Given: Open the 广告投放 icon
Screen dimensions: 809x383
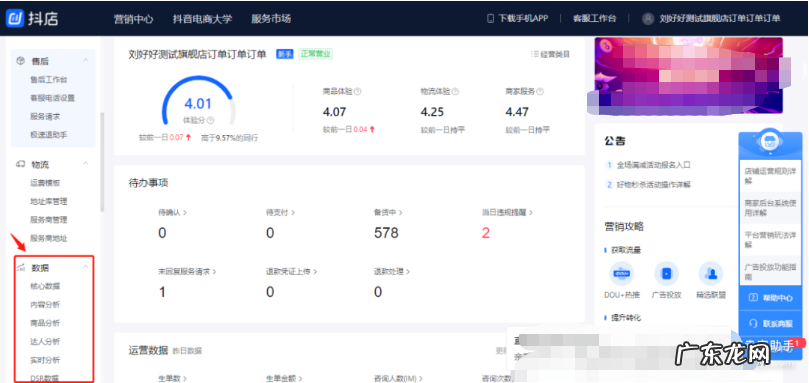Looking at the screenshot, I should tap(667, 274).
